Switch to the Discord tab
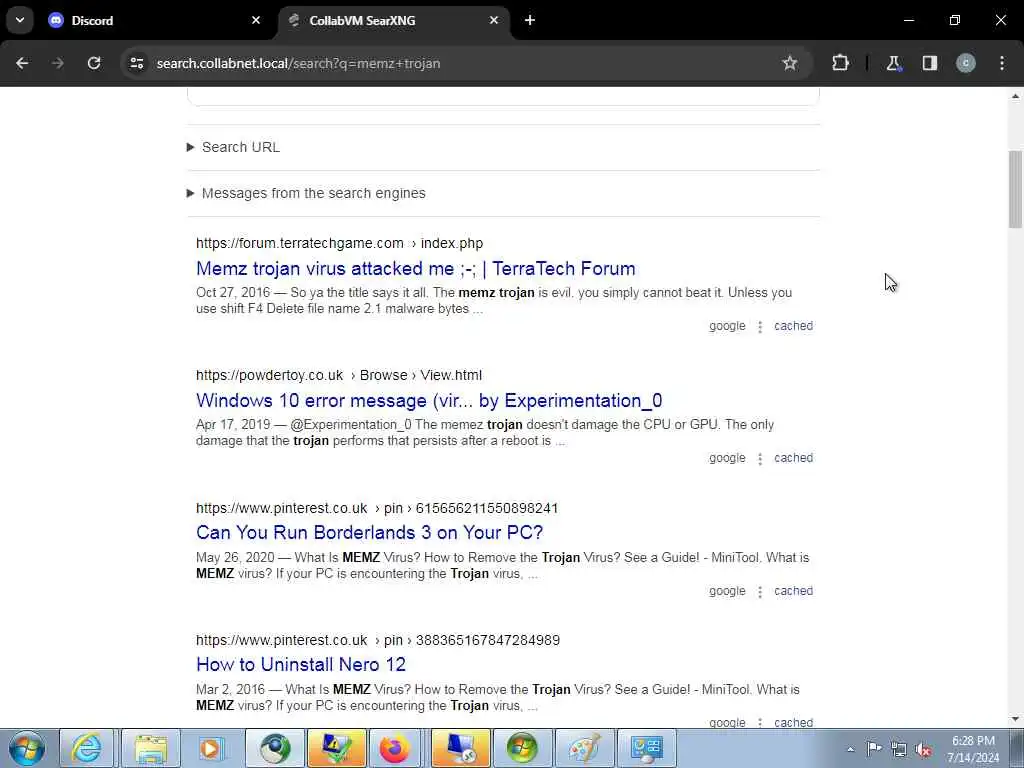The height and width of the screenshot is (768, 1024). 153,20
